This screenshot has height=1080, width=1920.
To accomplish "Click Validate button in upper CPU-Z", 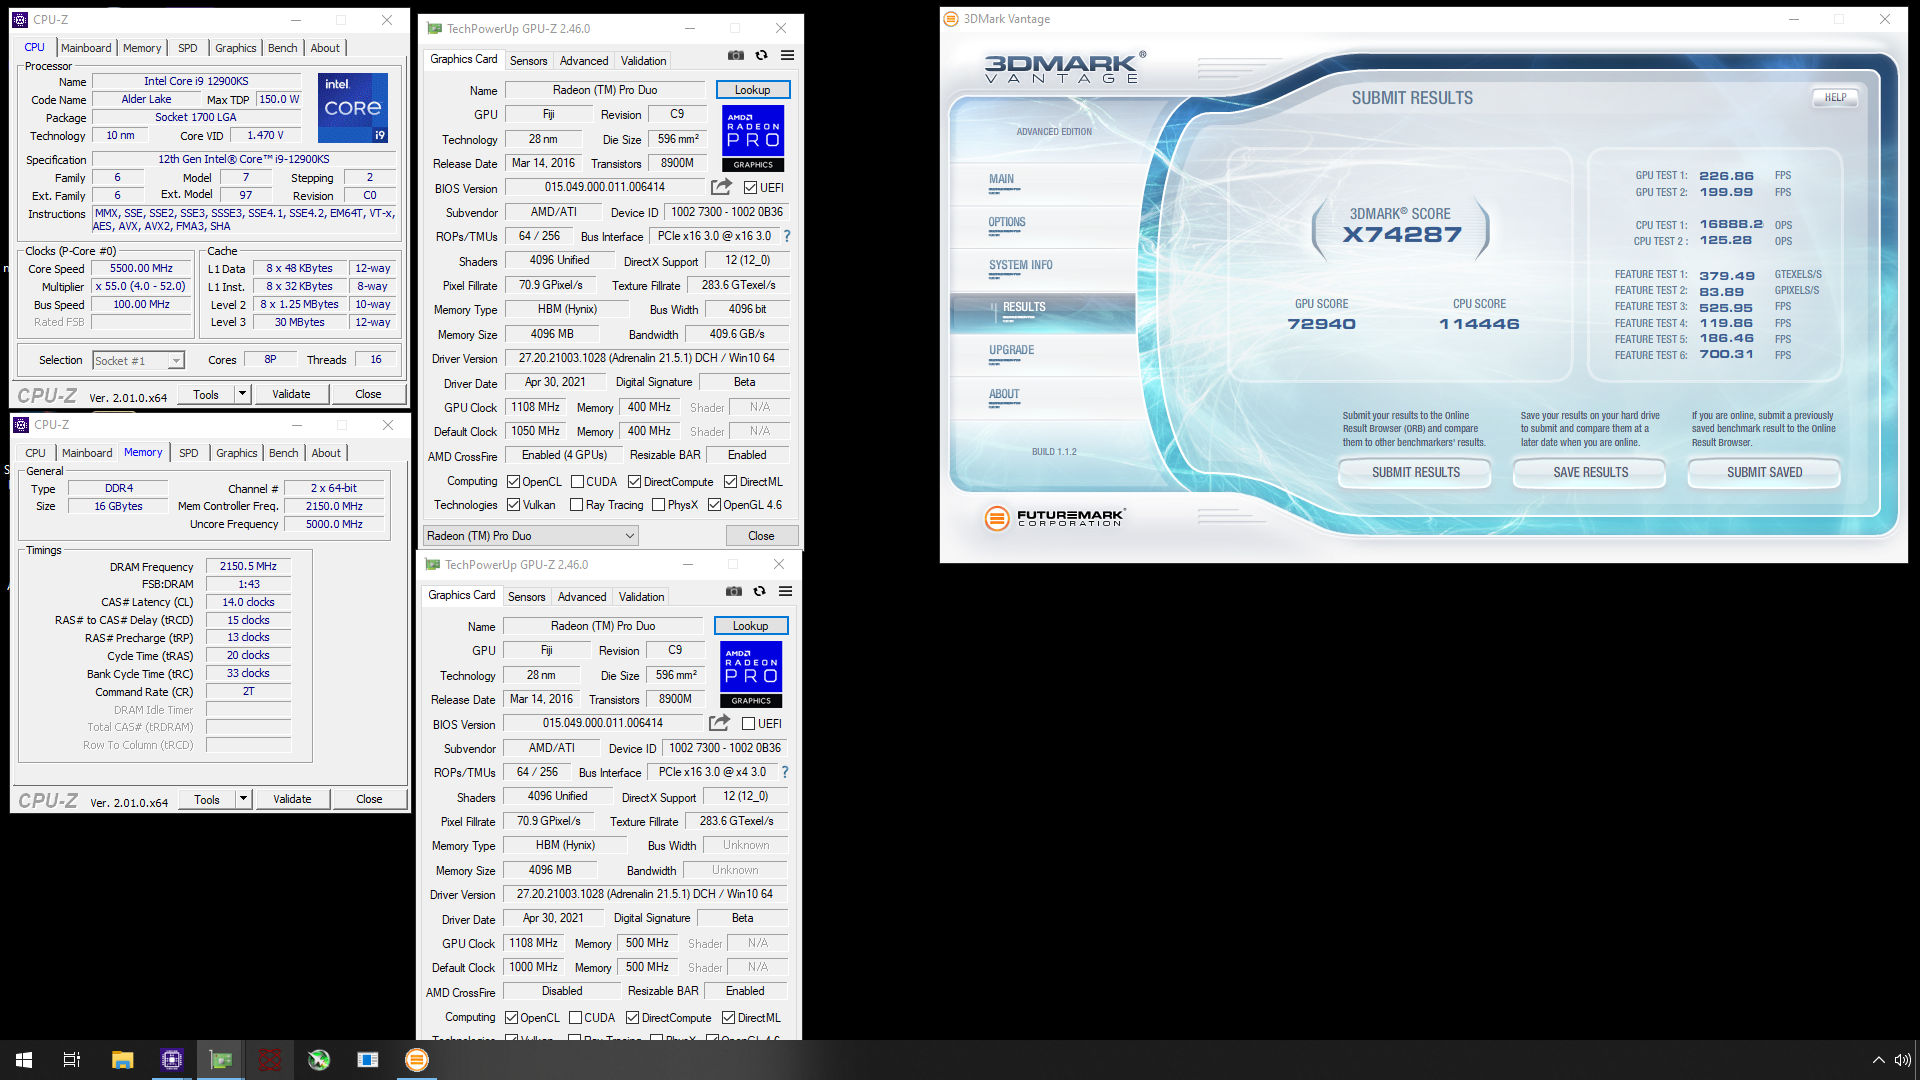I will tap(291, 394).
